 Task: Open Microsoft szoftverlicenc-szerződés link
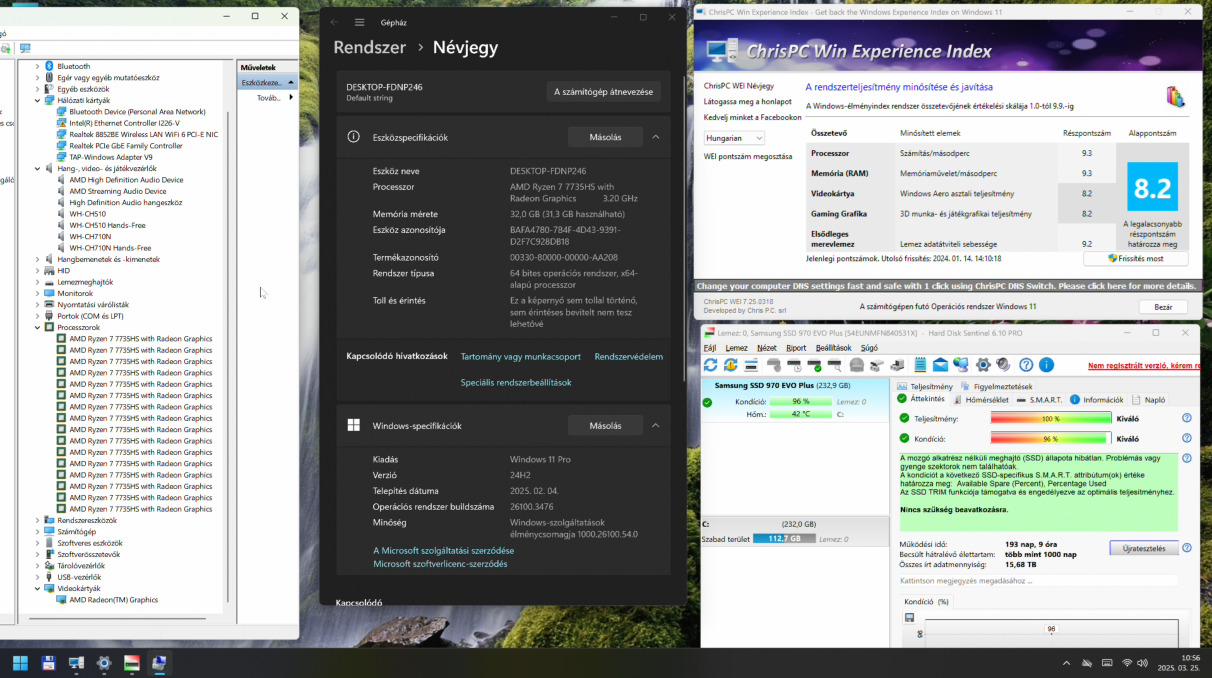pyautogui.click(x=440, y=564)
